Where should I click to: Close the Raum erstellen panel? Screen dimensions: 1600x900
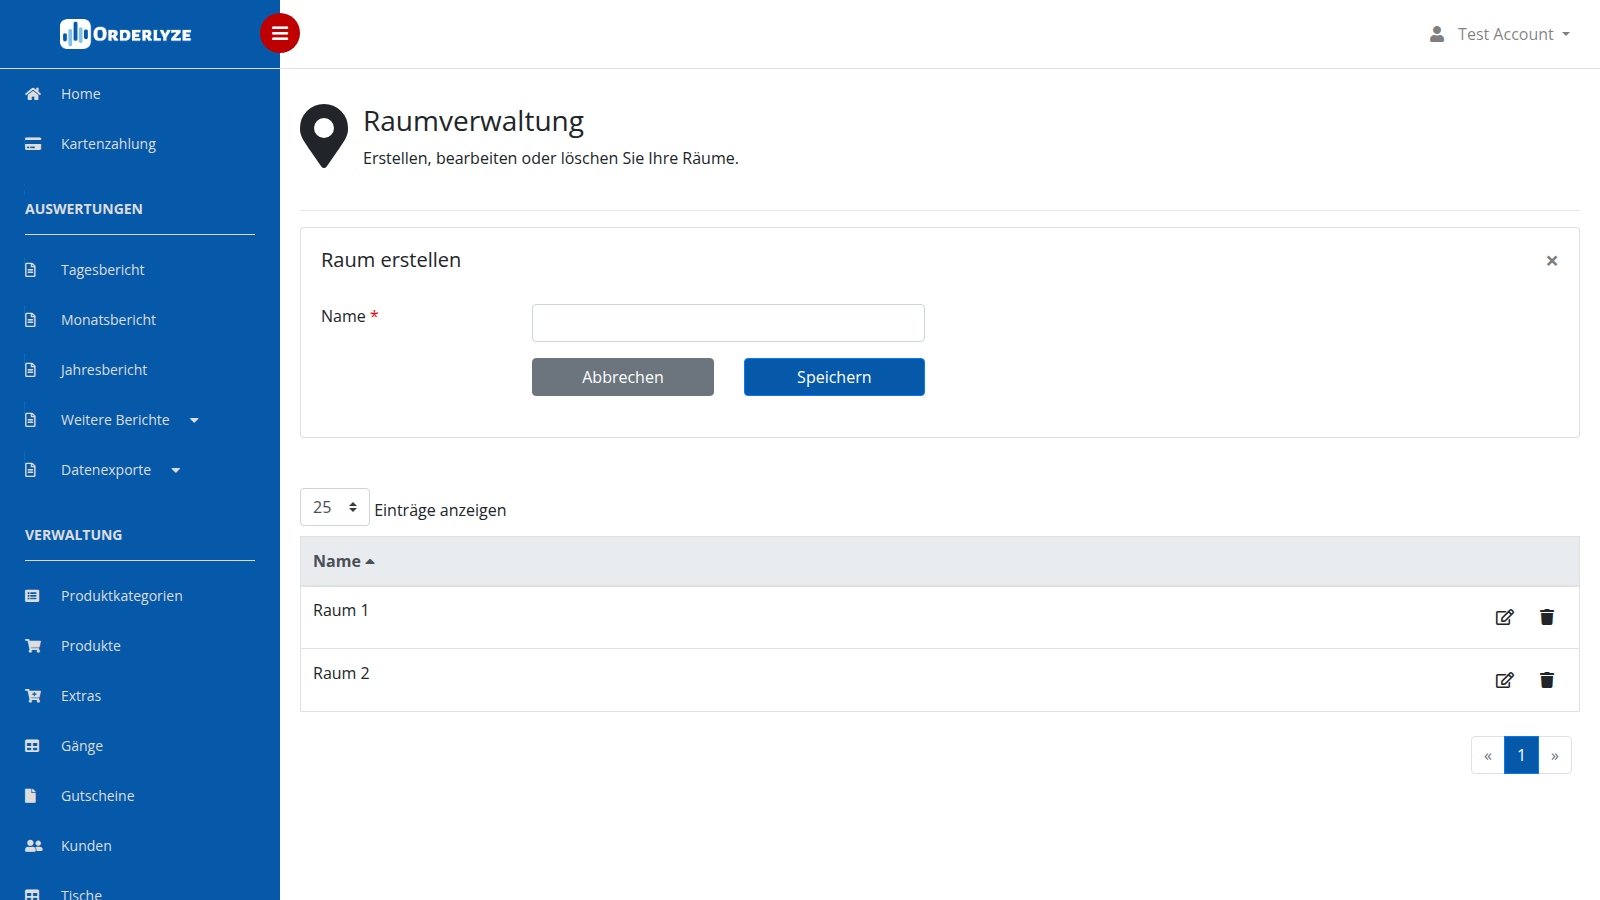[x=1552, y=261]
